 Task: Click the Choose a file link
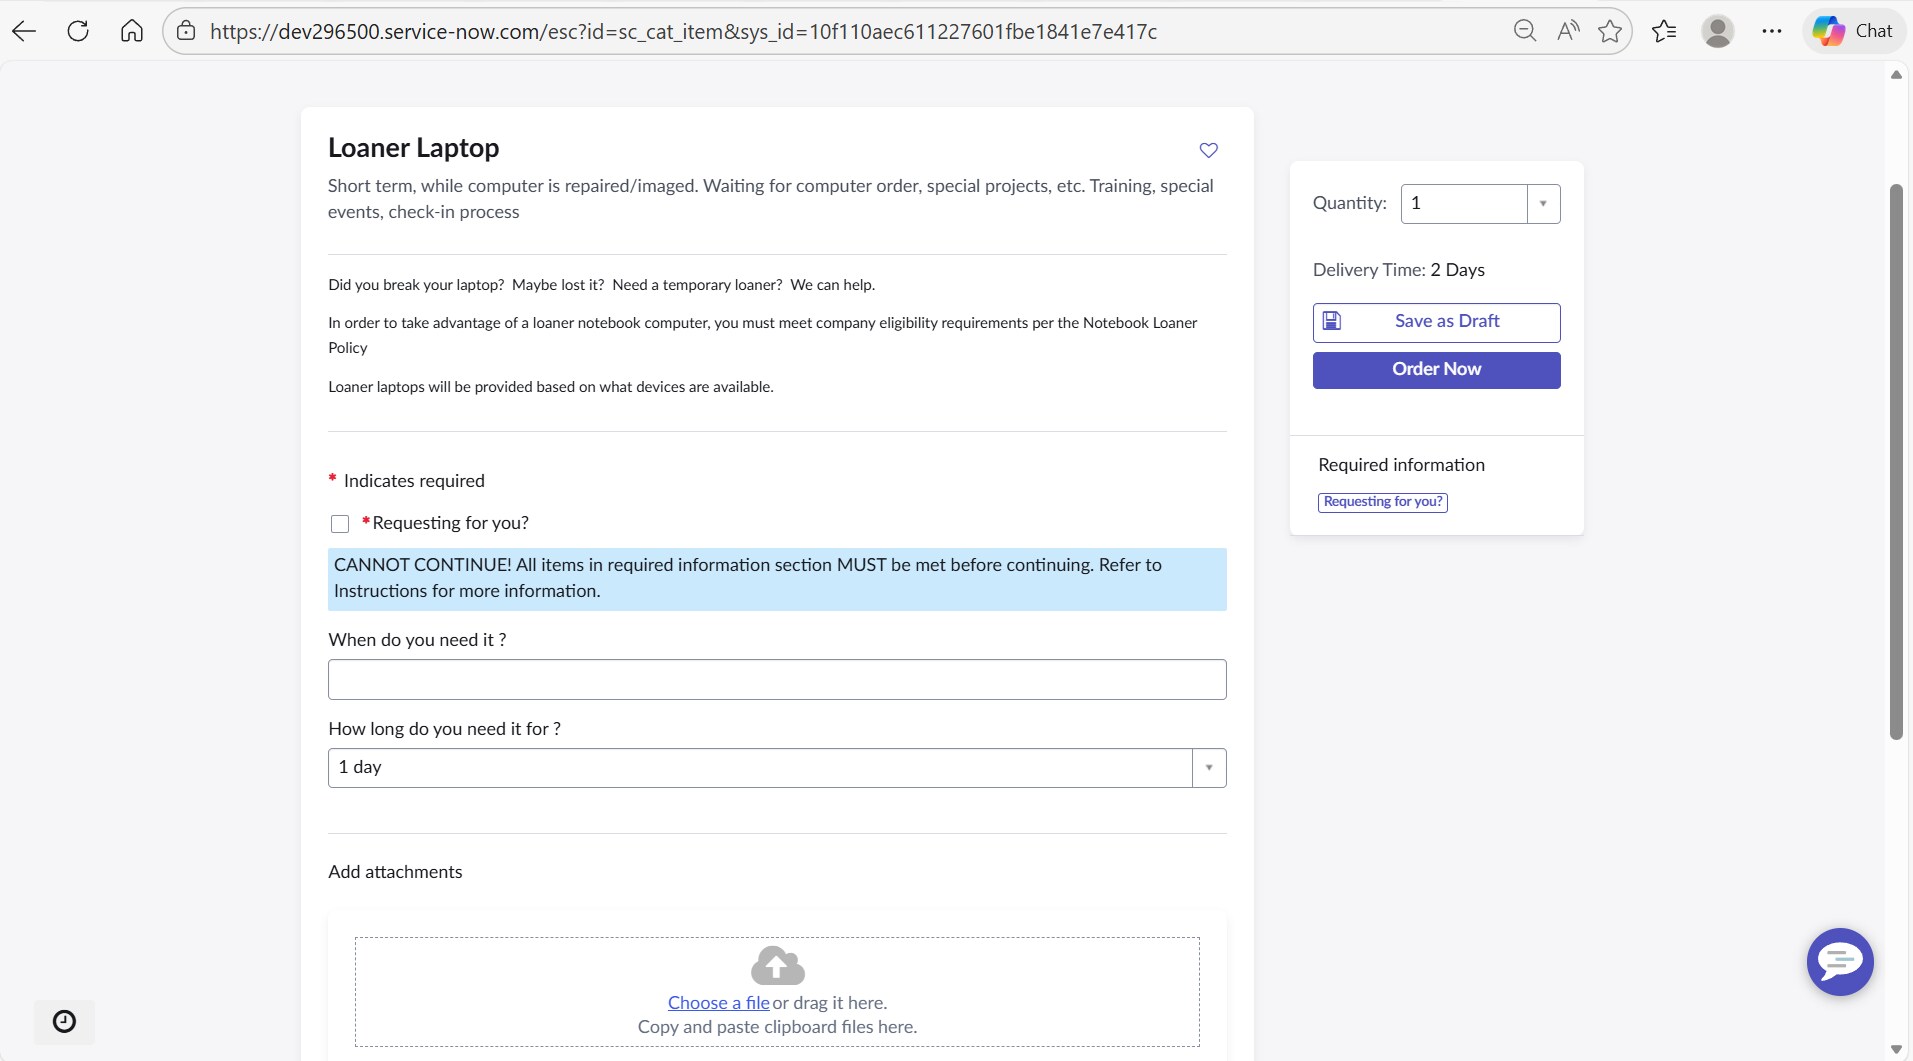(718, 1003)
